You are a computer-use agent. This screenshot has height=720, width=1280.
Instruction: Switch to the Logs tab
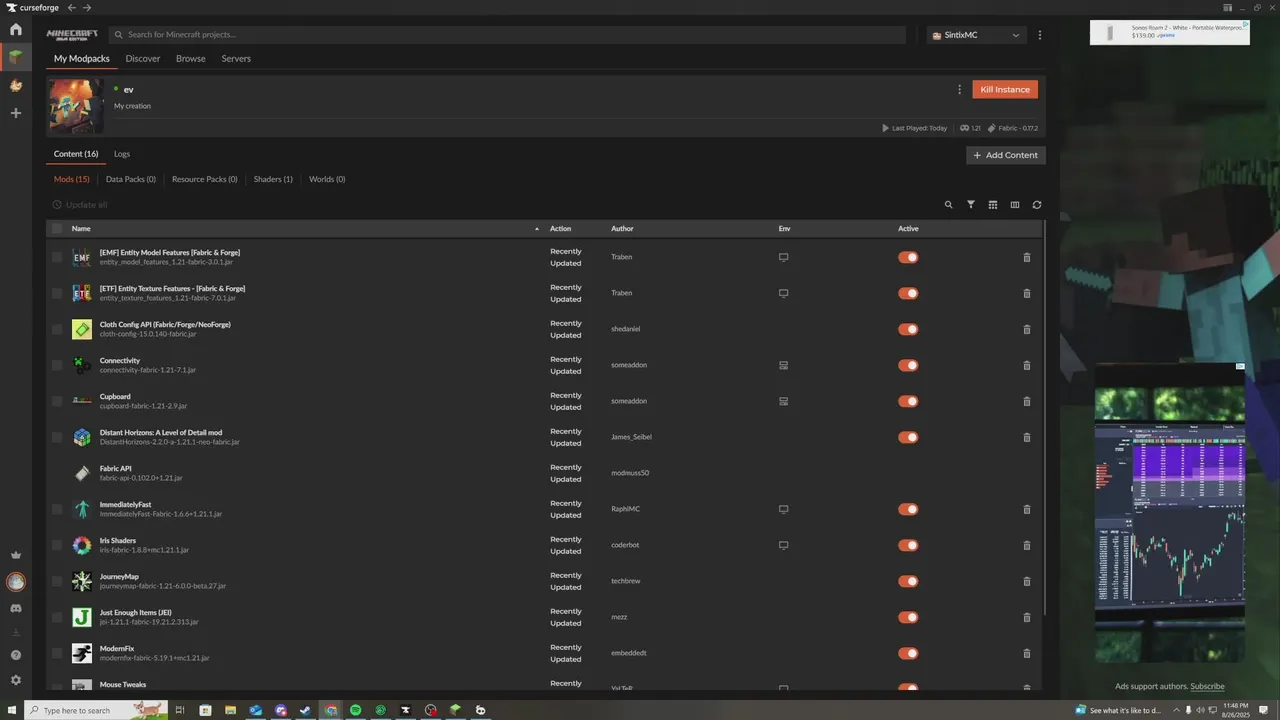click(x=122, y=154)
